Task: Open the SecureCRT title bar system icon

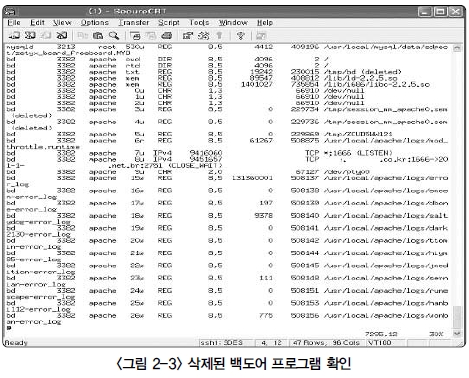Action: 11,12
